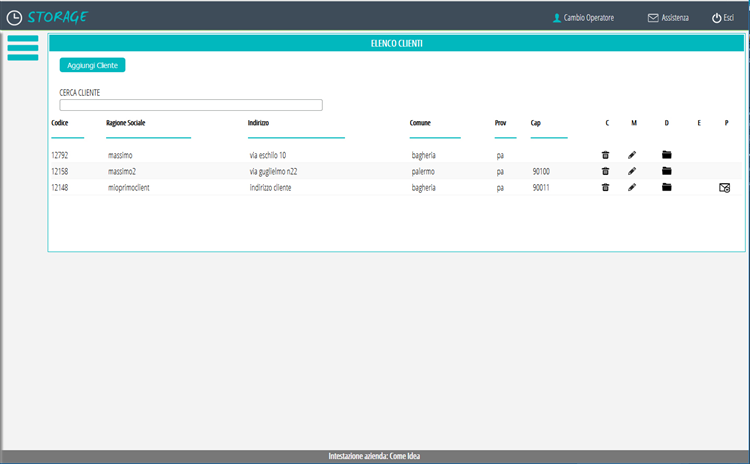The width and height of the screenshot is (750, 464).
Task: Click address via eschilo 10
Action: tap(268, 155)
